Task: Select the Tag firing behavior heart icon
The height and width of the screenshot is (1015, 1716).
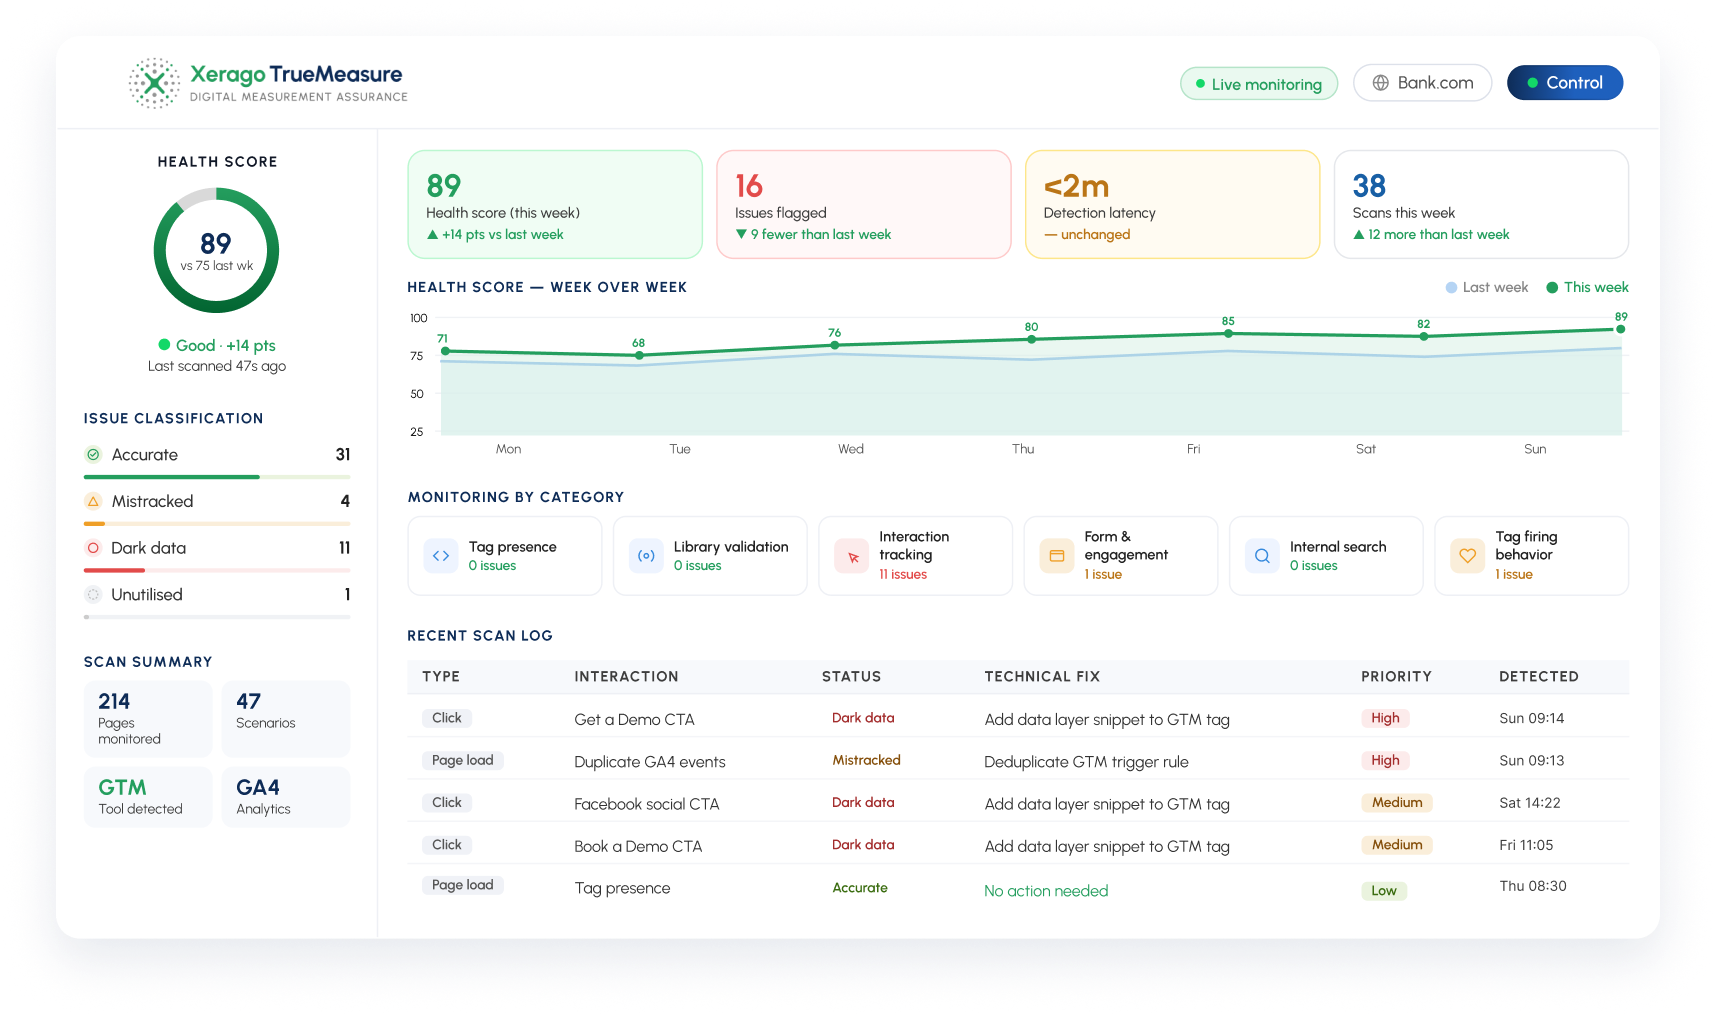Action: pos(1468,556)
